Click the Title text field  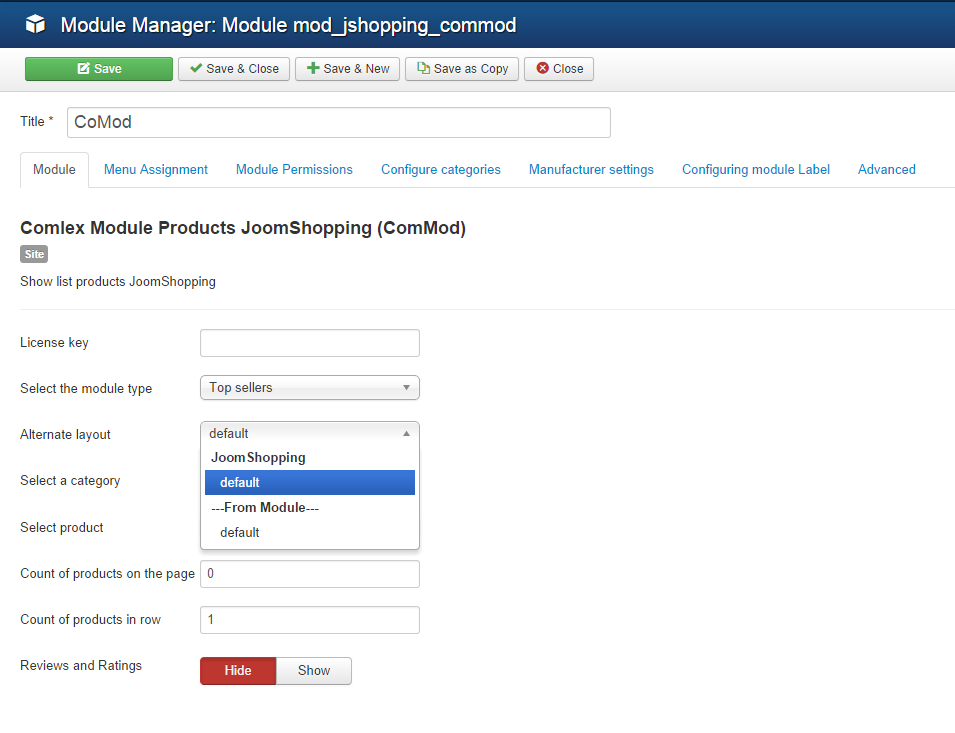point(338,122)
